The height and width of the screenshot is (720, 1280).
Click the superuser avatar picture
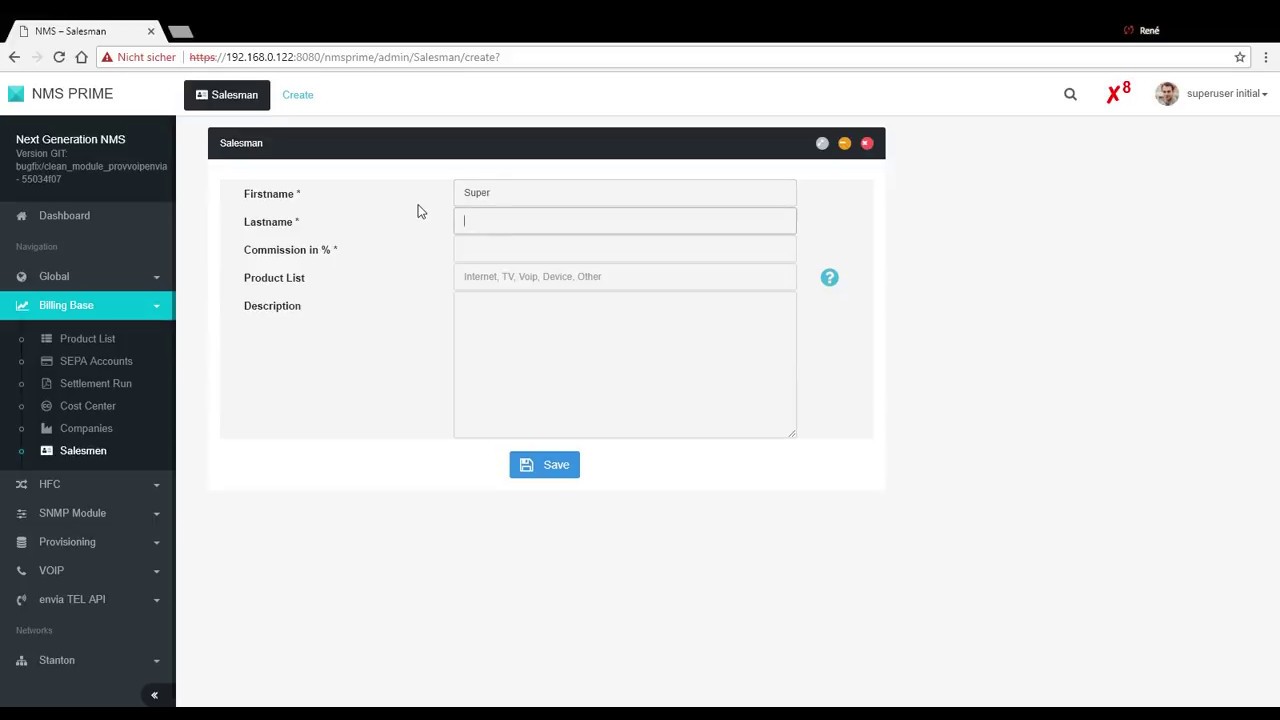point(1166,94)
